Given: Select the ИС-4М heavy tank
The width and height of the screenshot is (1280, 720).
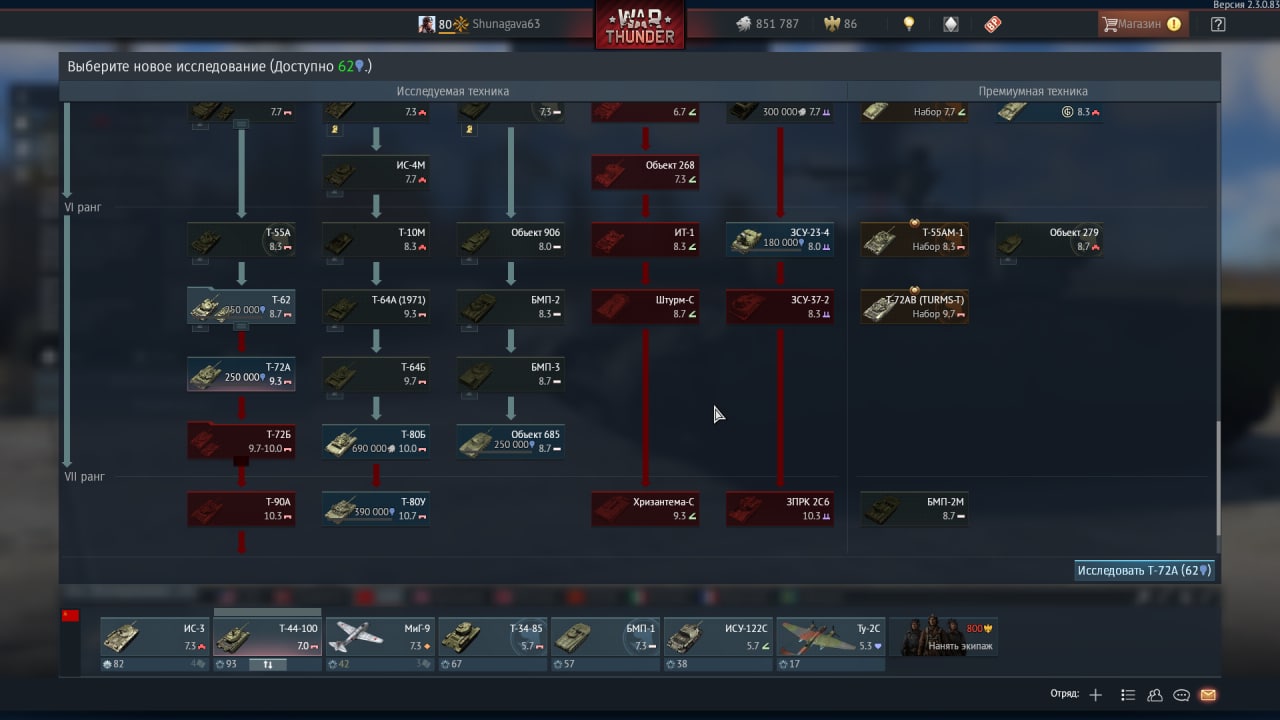Looking at the screenshot, I should (376, 172).
